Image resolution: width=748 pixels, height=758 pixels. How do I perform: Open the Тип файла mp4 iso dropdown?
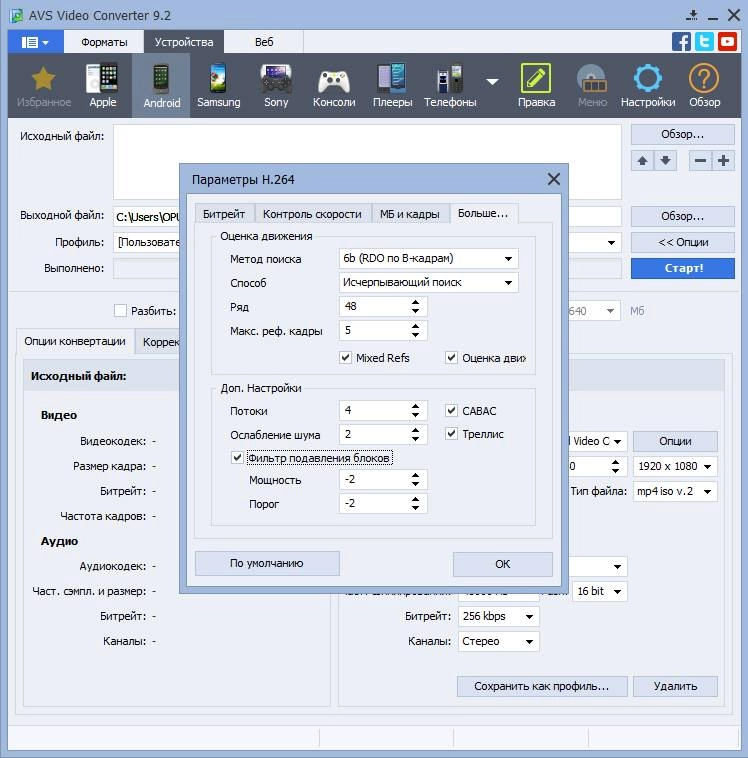coord(675,492)
